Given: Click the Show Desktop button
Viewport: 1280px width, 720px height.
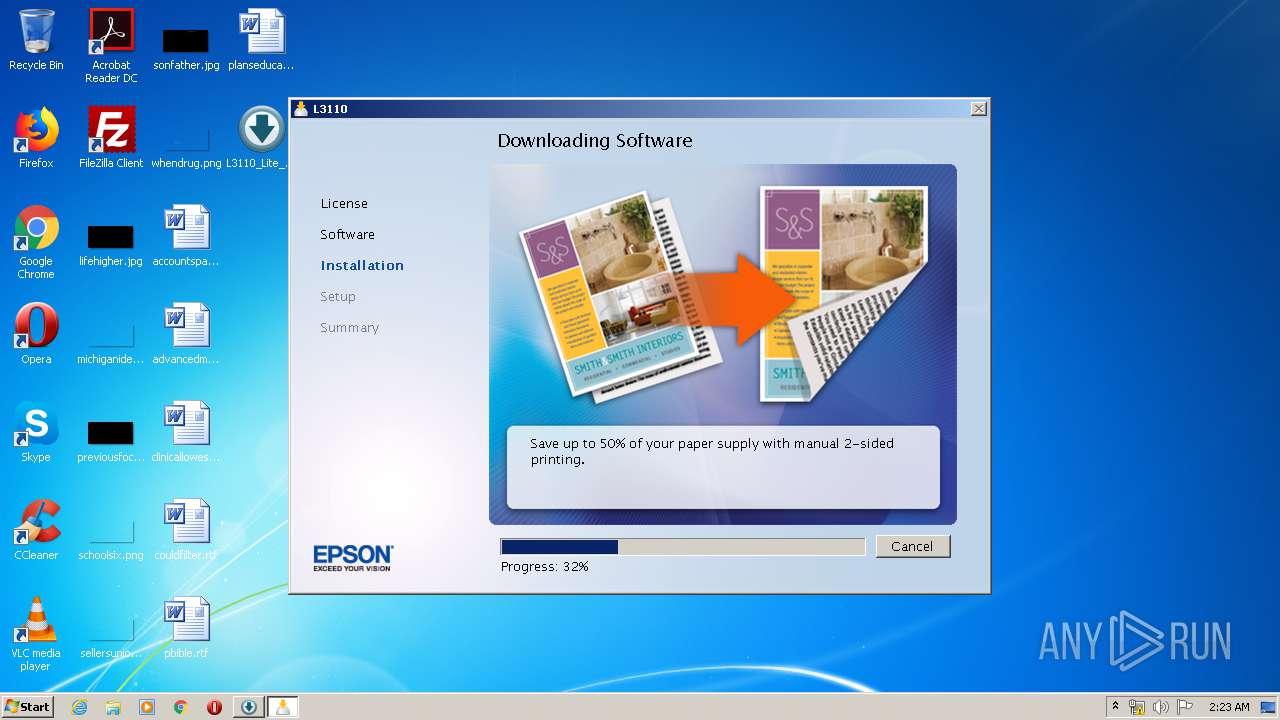Looking at the screenshot, I should click(x=1270, y=707).
